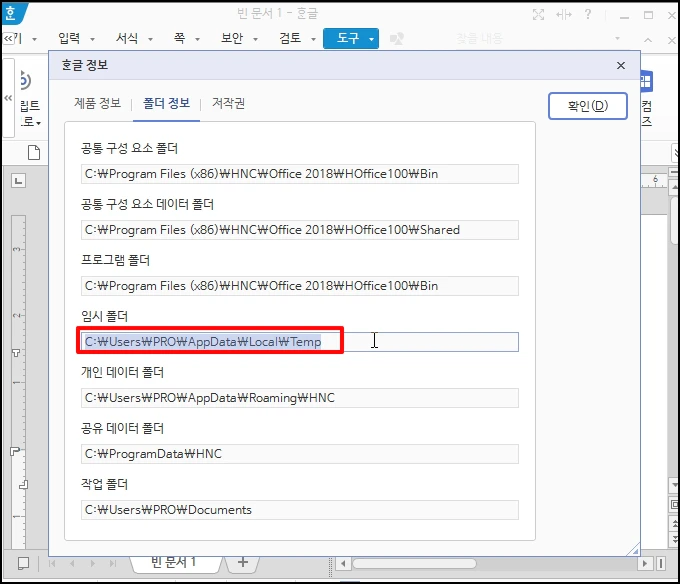This screenshot has width=680, height=584.
Task: Expand the 서식 menu dropdown arrow
Action: (150, 39)
